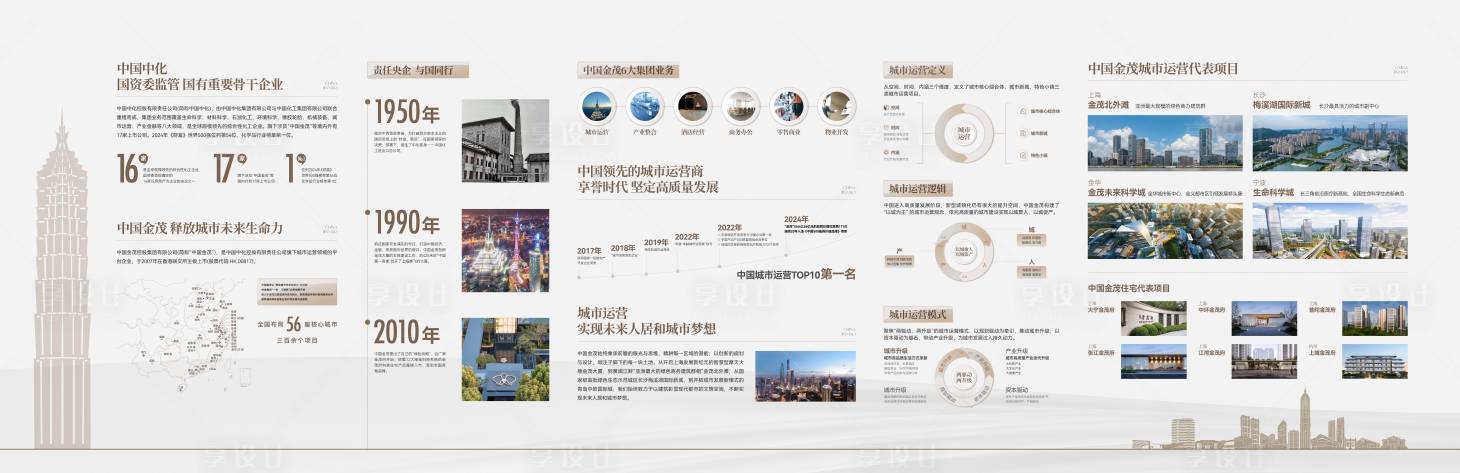The image size is (1460, 473).
Task: Open the 1990年 night tower photo
Action: tap(505, 250)
